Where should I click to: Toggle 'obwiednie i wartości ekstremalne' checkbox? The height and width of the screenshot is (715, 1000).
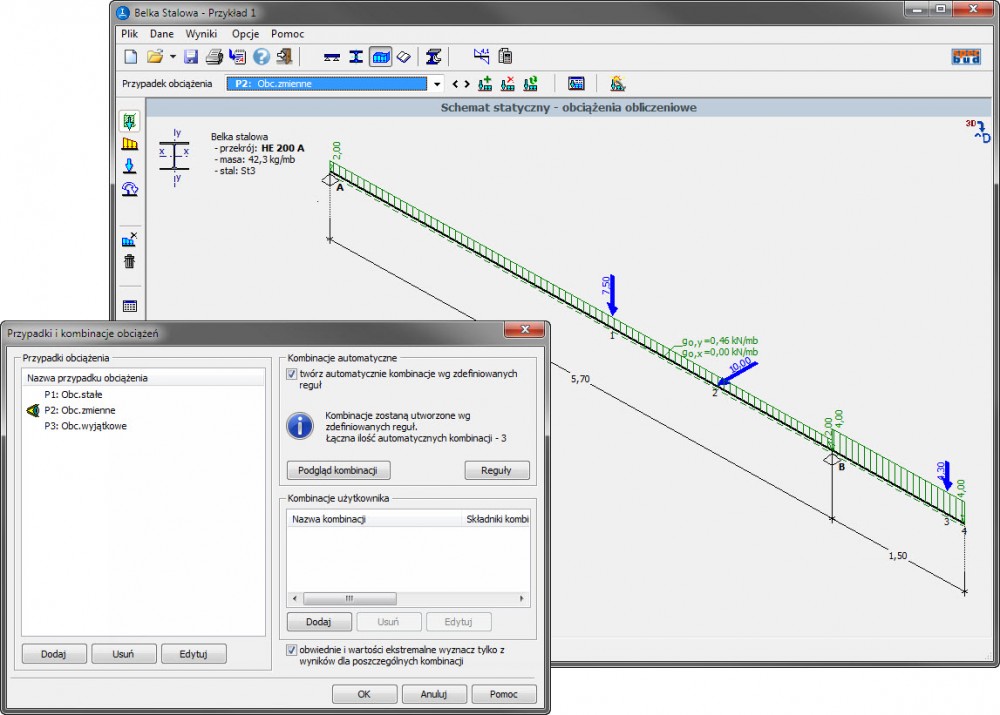[292, 650]
